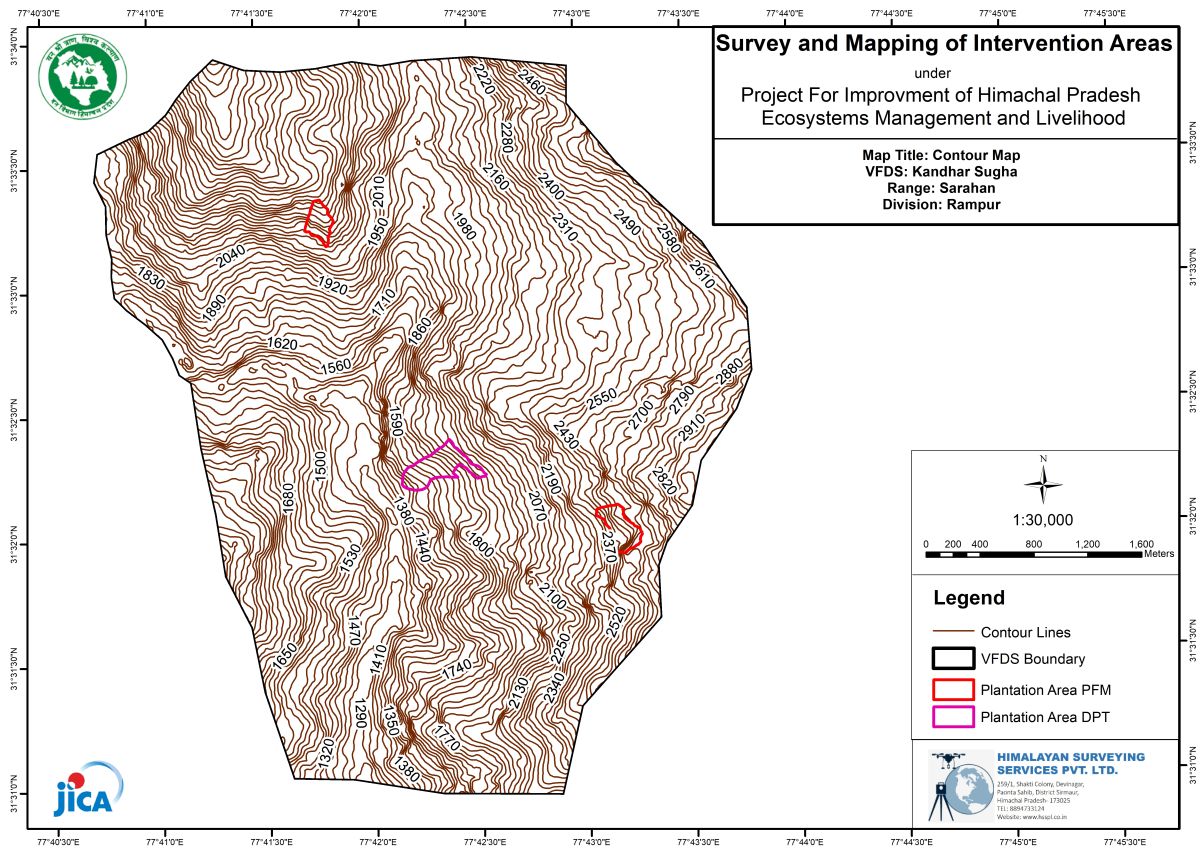Click contour label 1530
Screen dimensions: 1200x848
tap(350, 557)
